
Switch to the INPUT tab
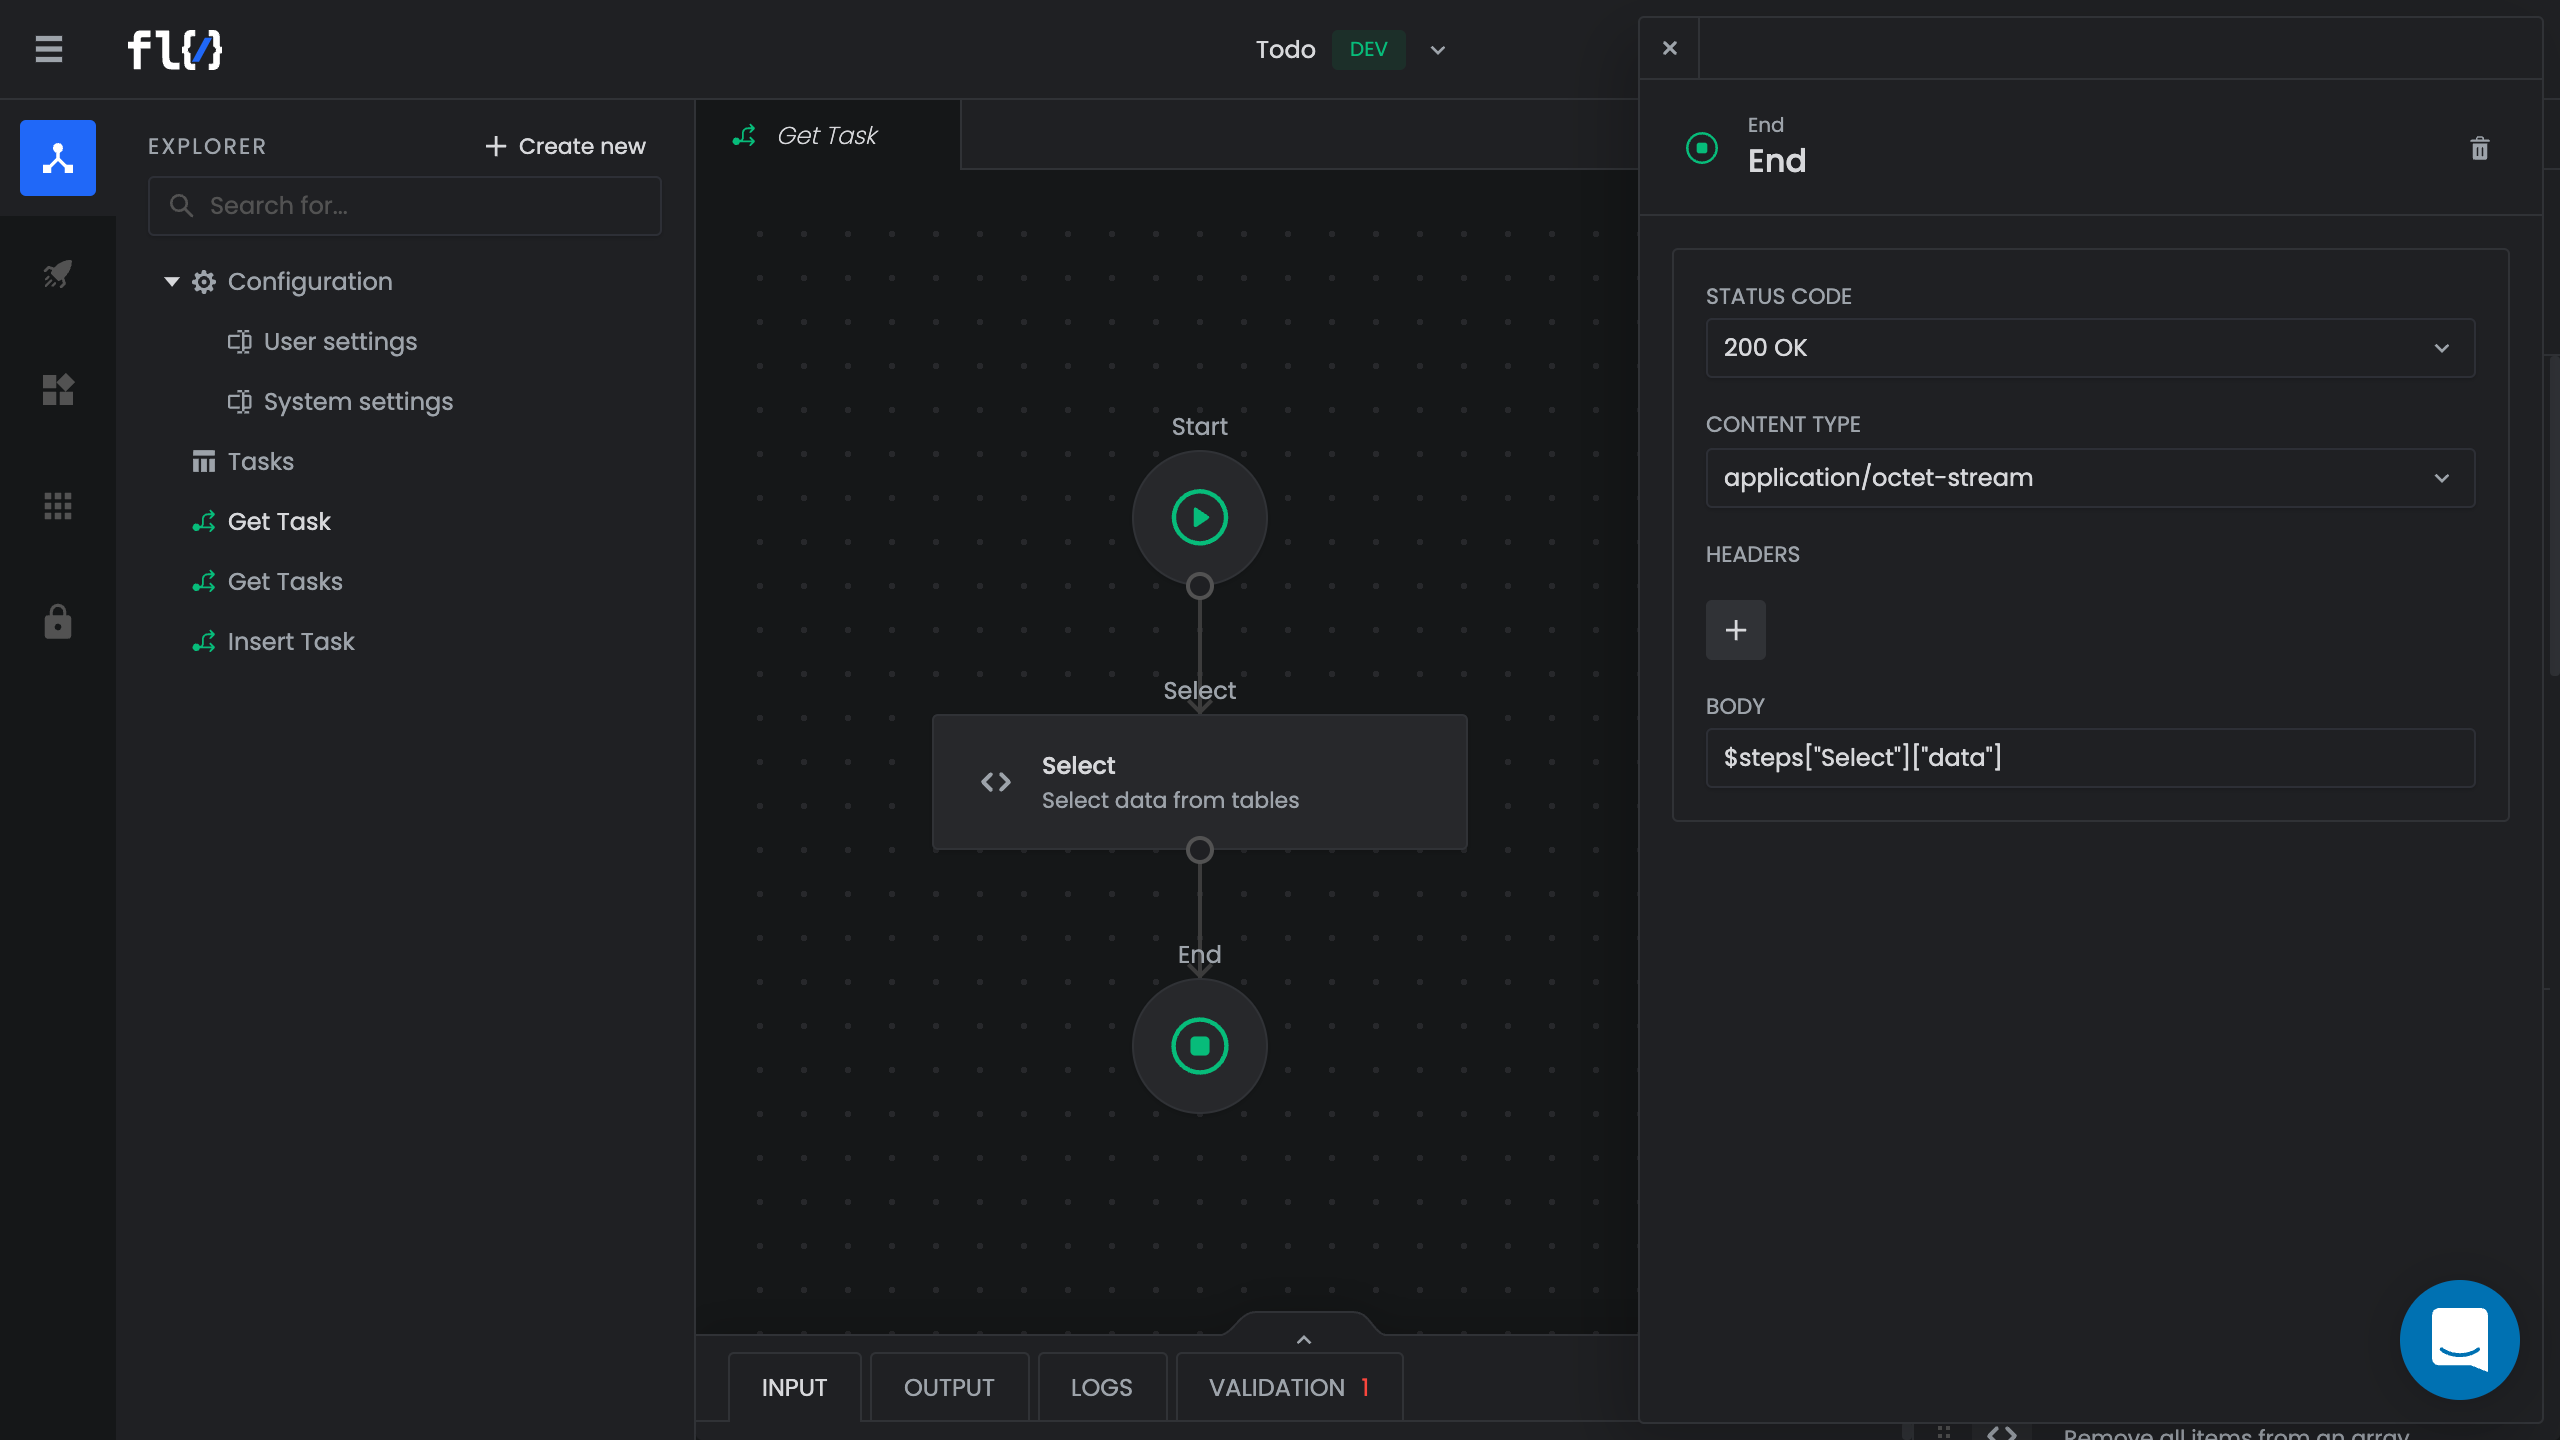[794, 1388]
